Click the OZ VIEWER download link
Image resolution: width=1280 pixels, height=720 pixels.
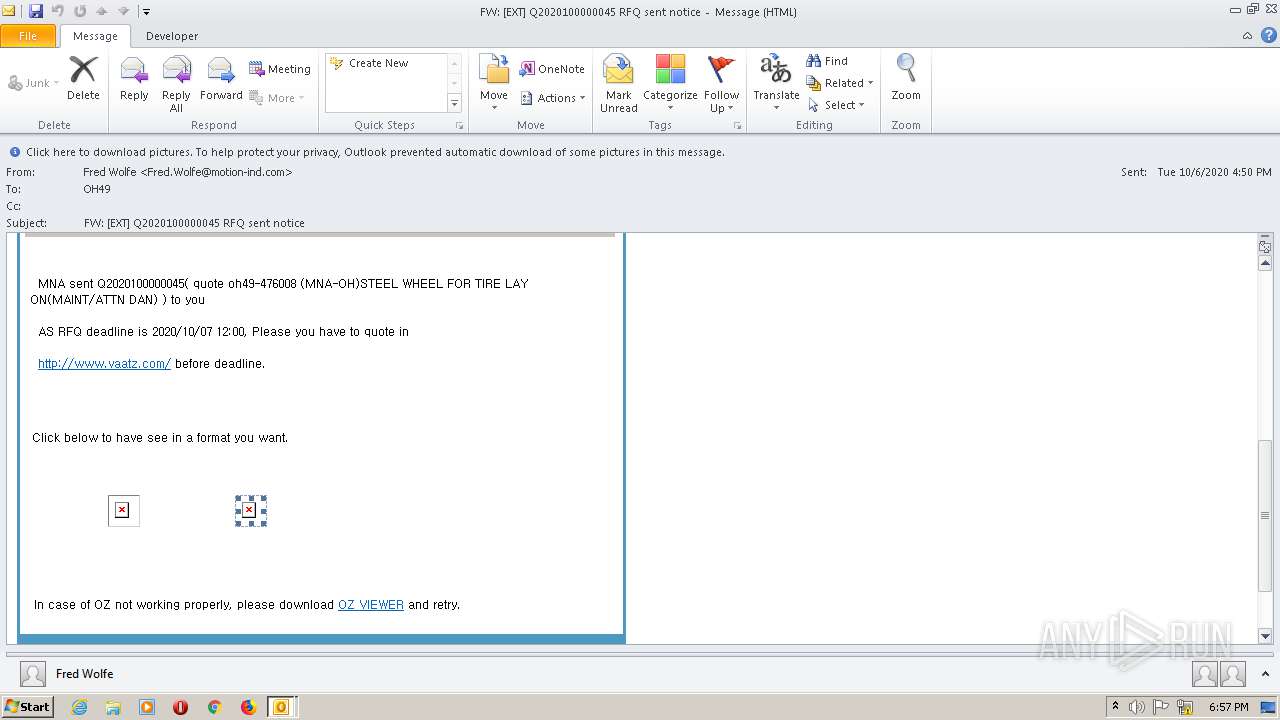371,605
